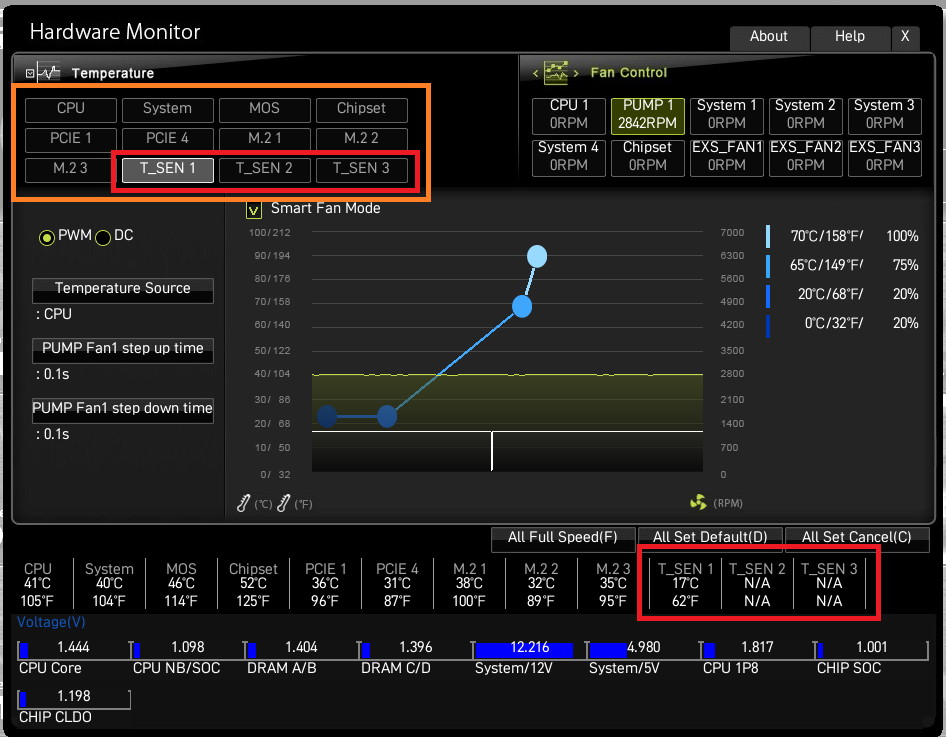Select the Chipset temperature button
Screen dimensions: 946x737
tap(361, 110)
